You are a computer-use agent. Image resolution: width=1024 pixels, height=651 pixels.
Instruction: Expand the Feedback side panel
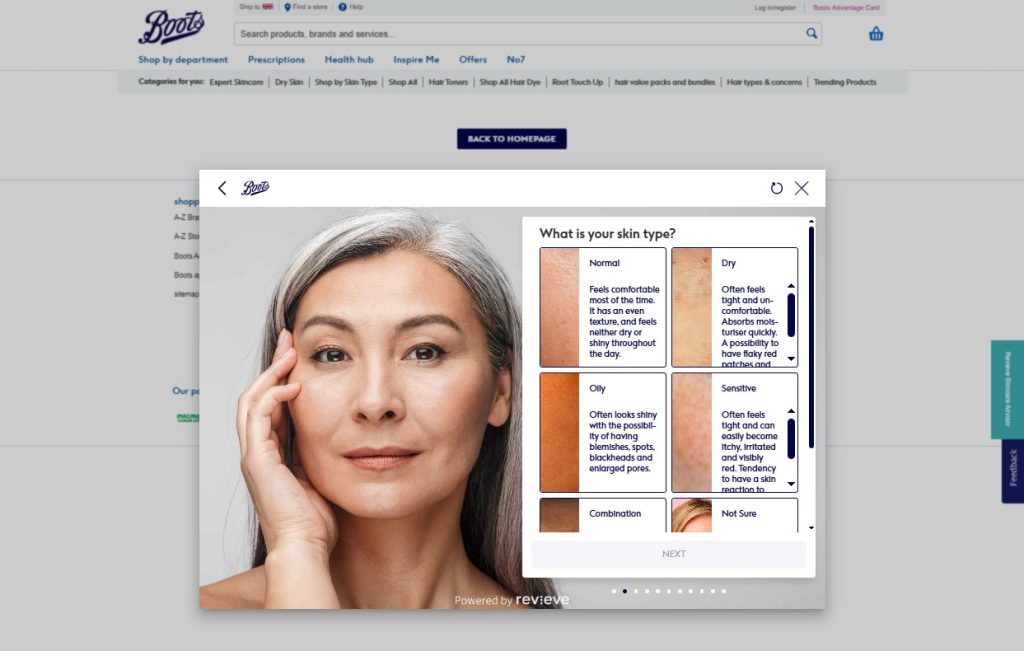[x=1012, y=470]
